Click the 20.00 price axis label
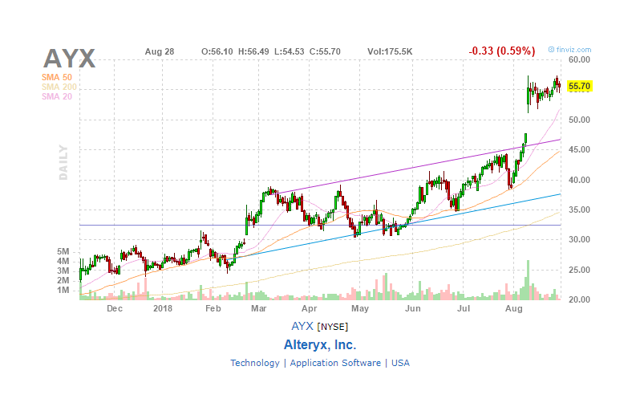640x411 pixels. (x=580, y=300)
